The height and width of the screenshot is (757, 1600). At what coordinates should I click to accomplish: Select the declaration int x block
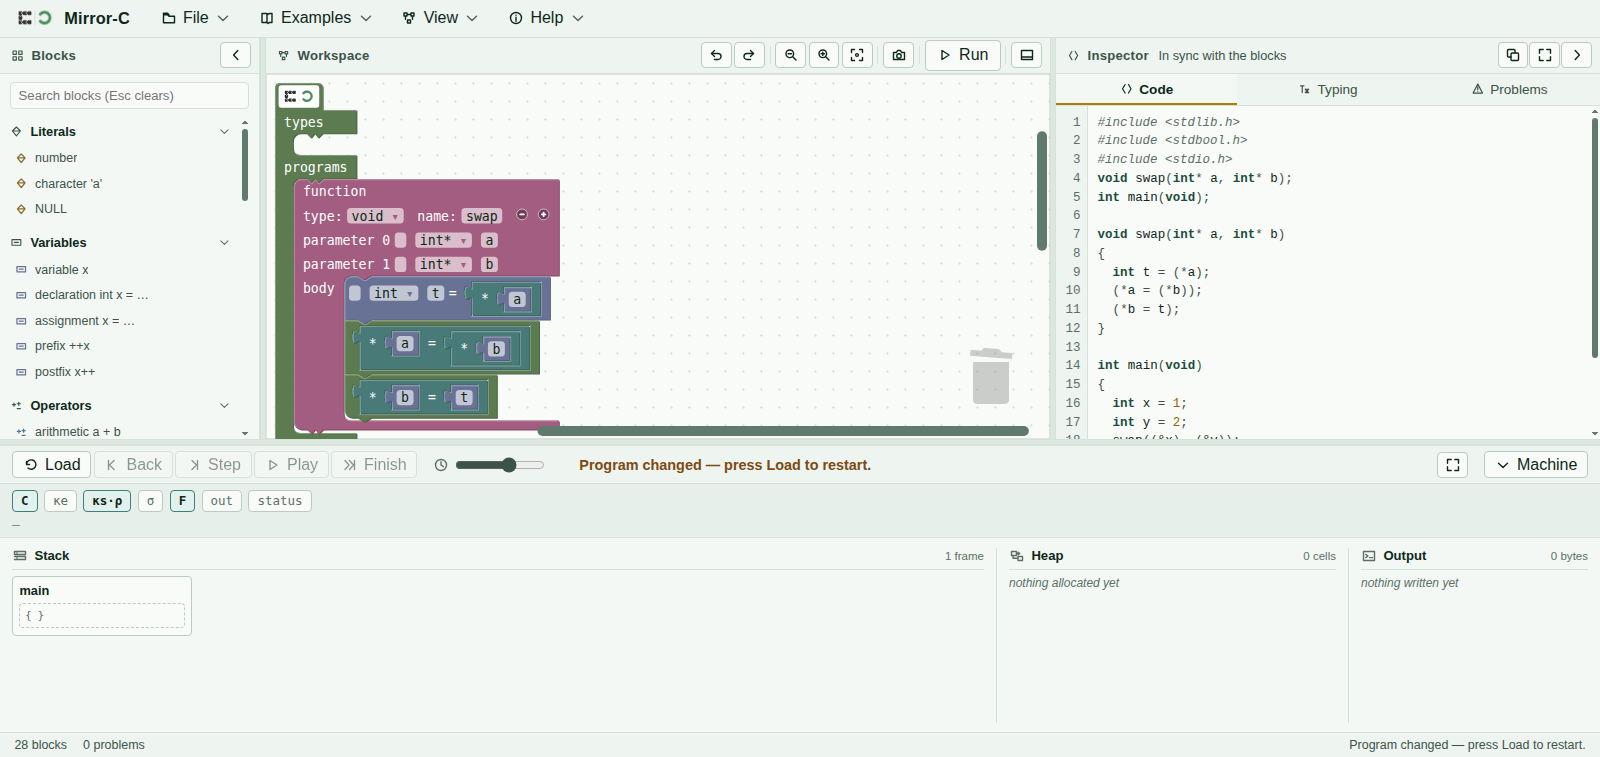pos(91,295)
